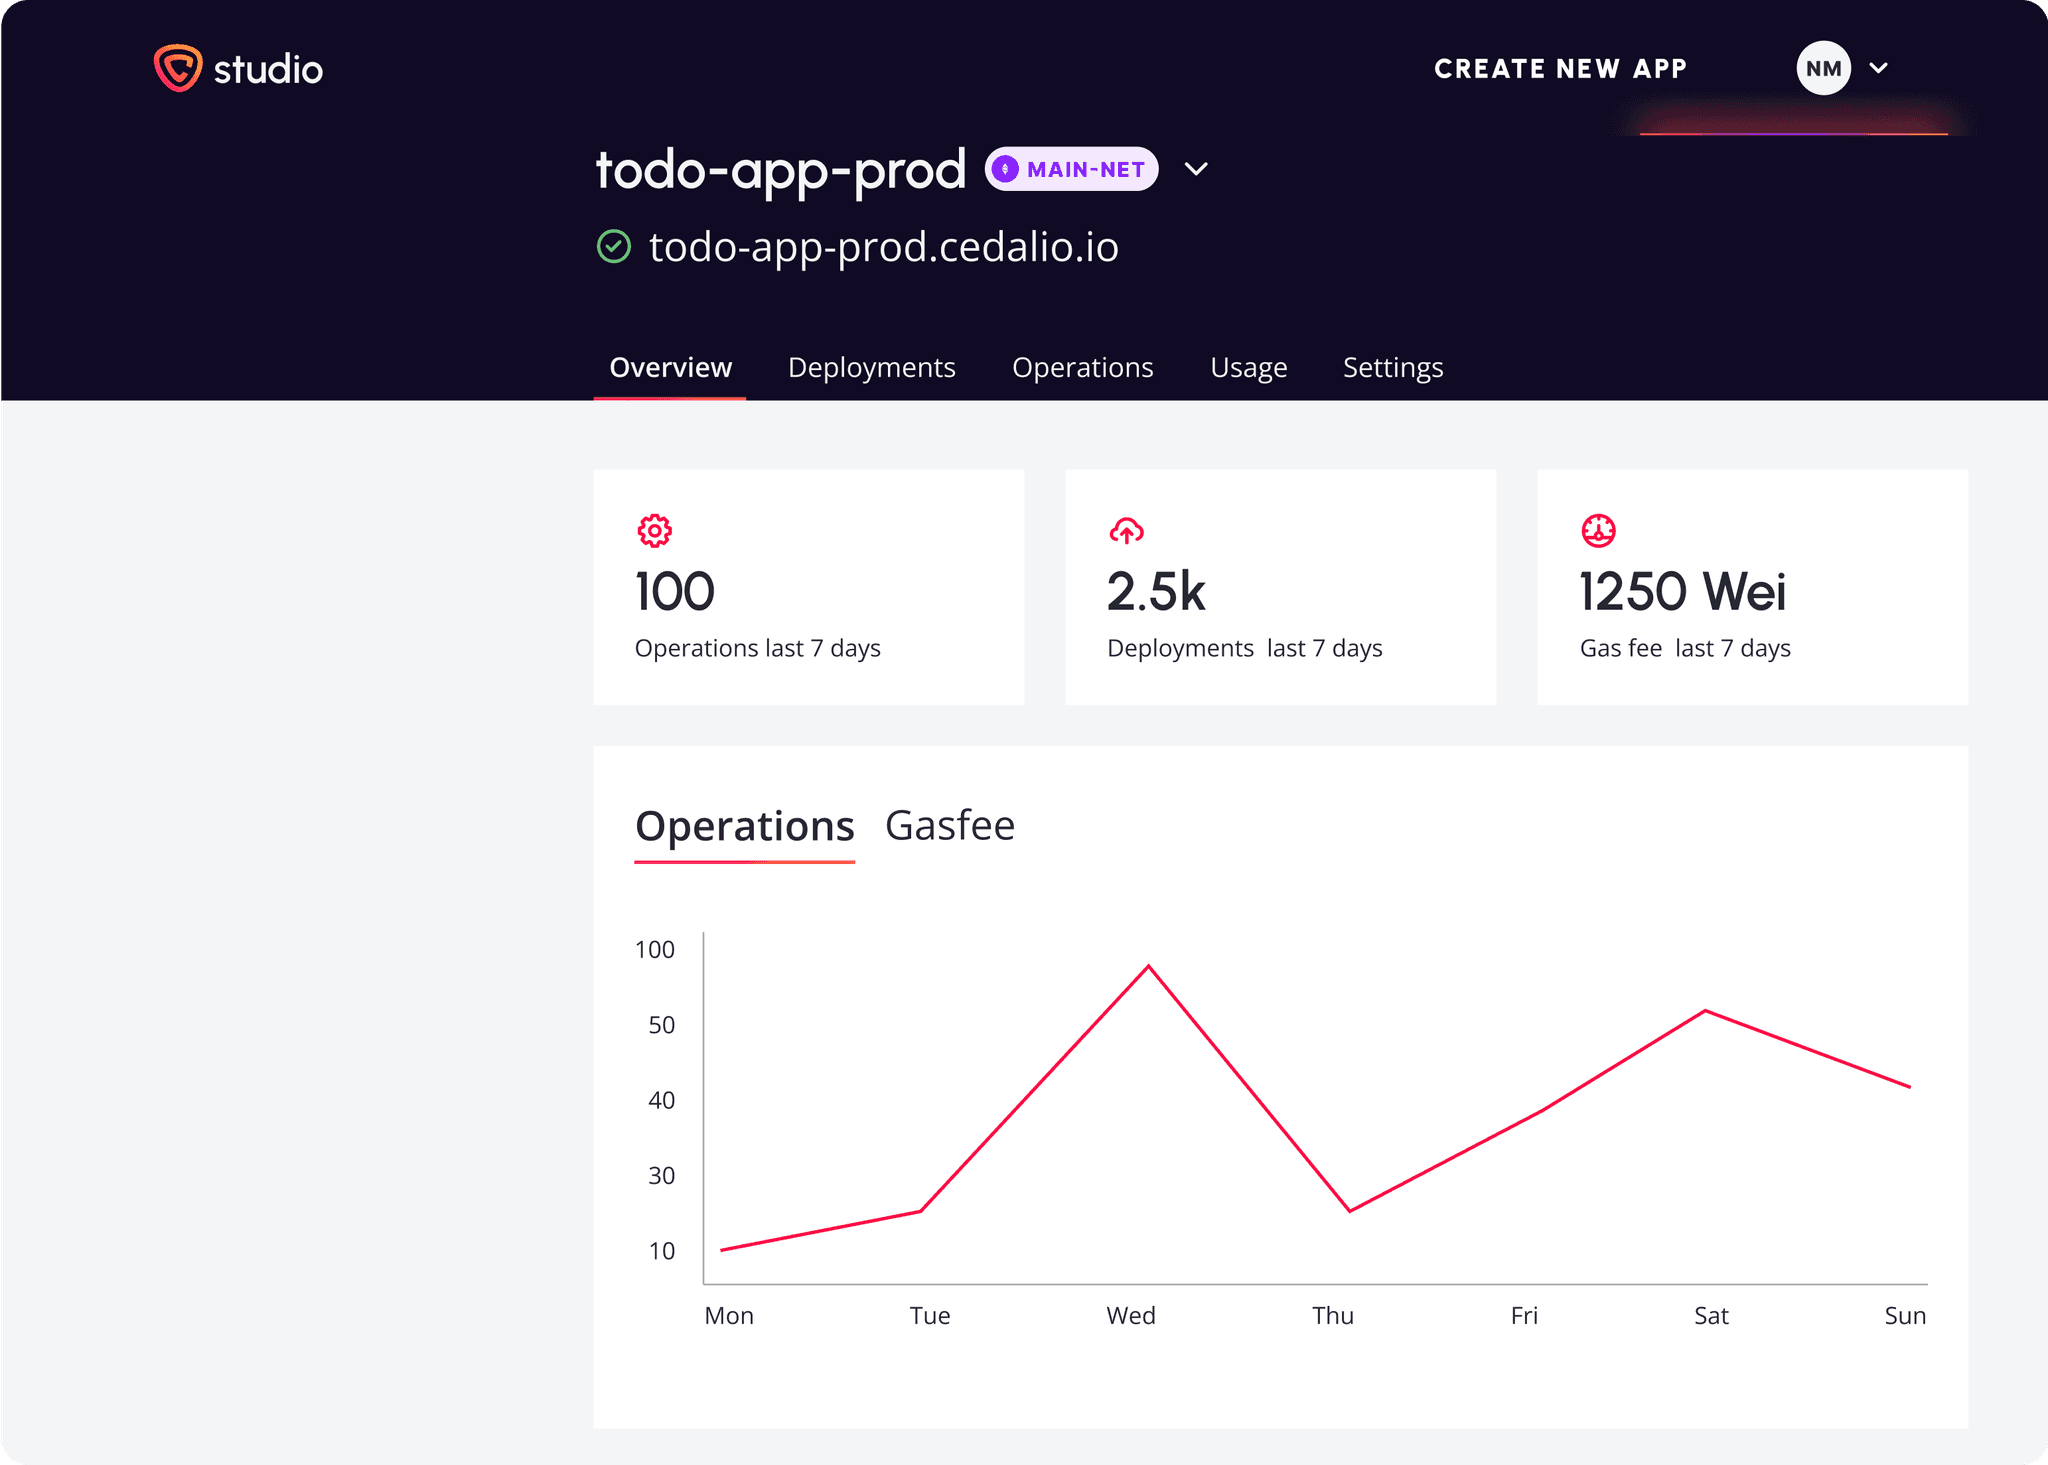The height and width of the screenshot is (1465, 2048).
Task: Switch to the Deployments tab
Action: tap(871, 367)
